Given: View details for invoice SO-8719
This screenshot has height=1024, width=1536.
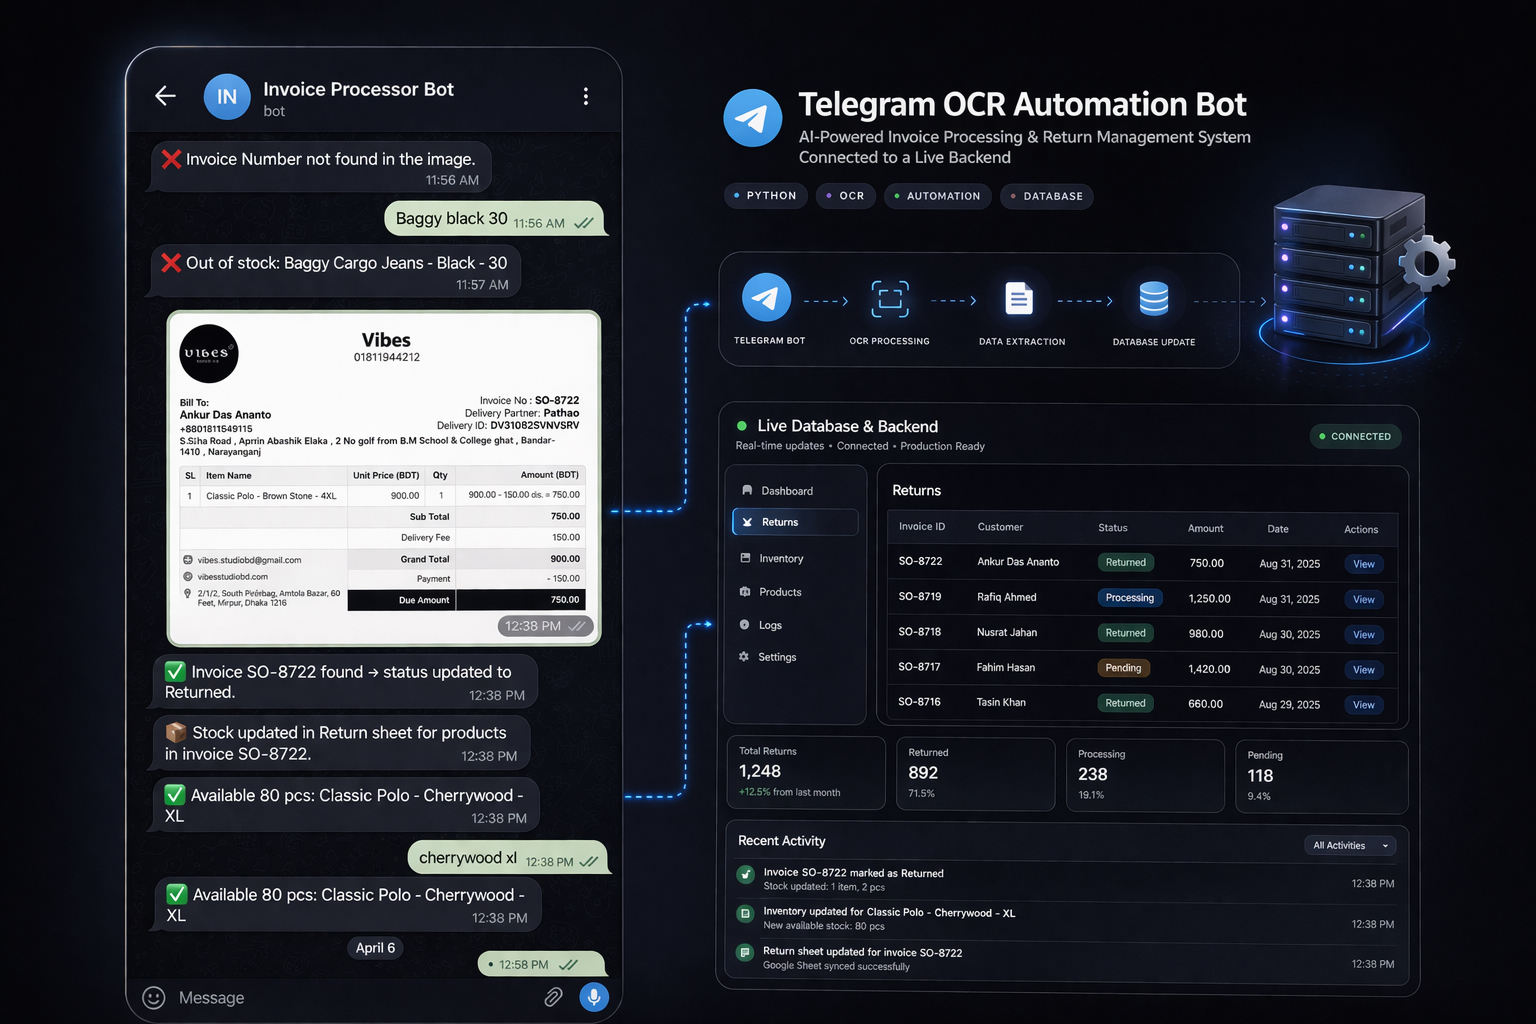Looking at the screenshot, I should tap(1364, 600).
